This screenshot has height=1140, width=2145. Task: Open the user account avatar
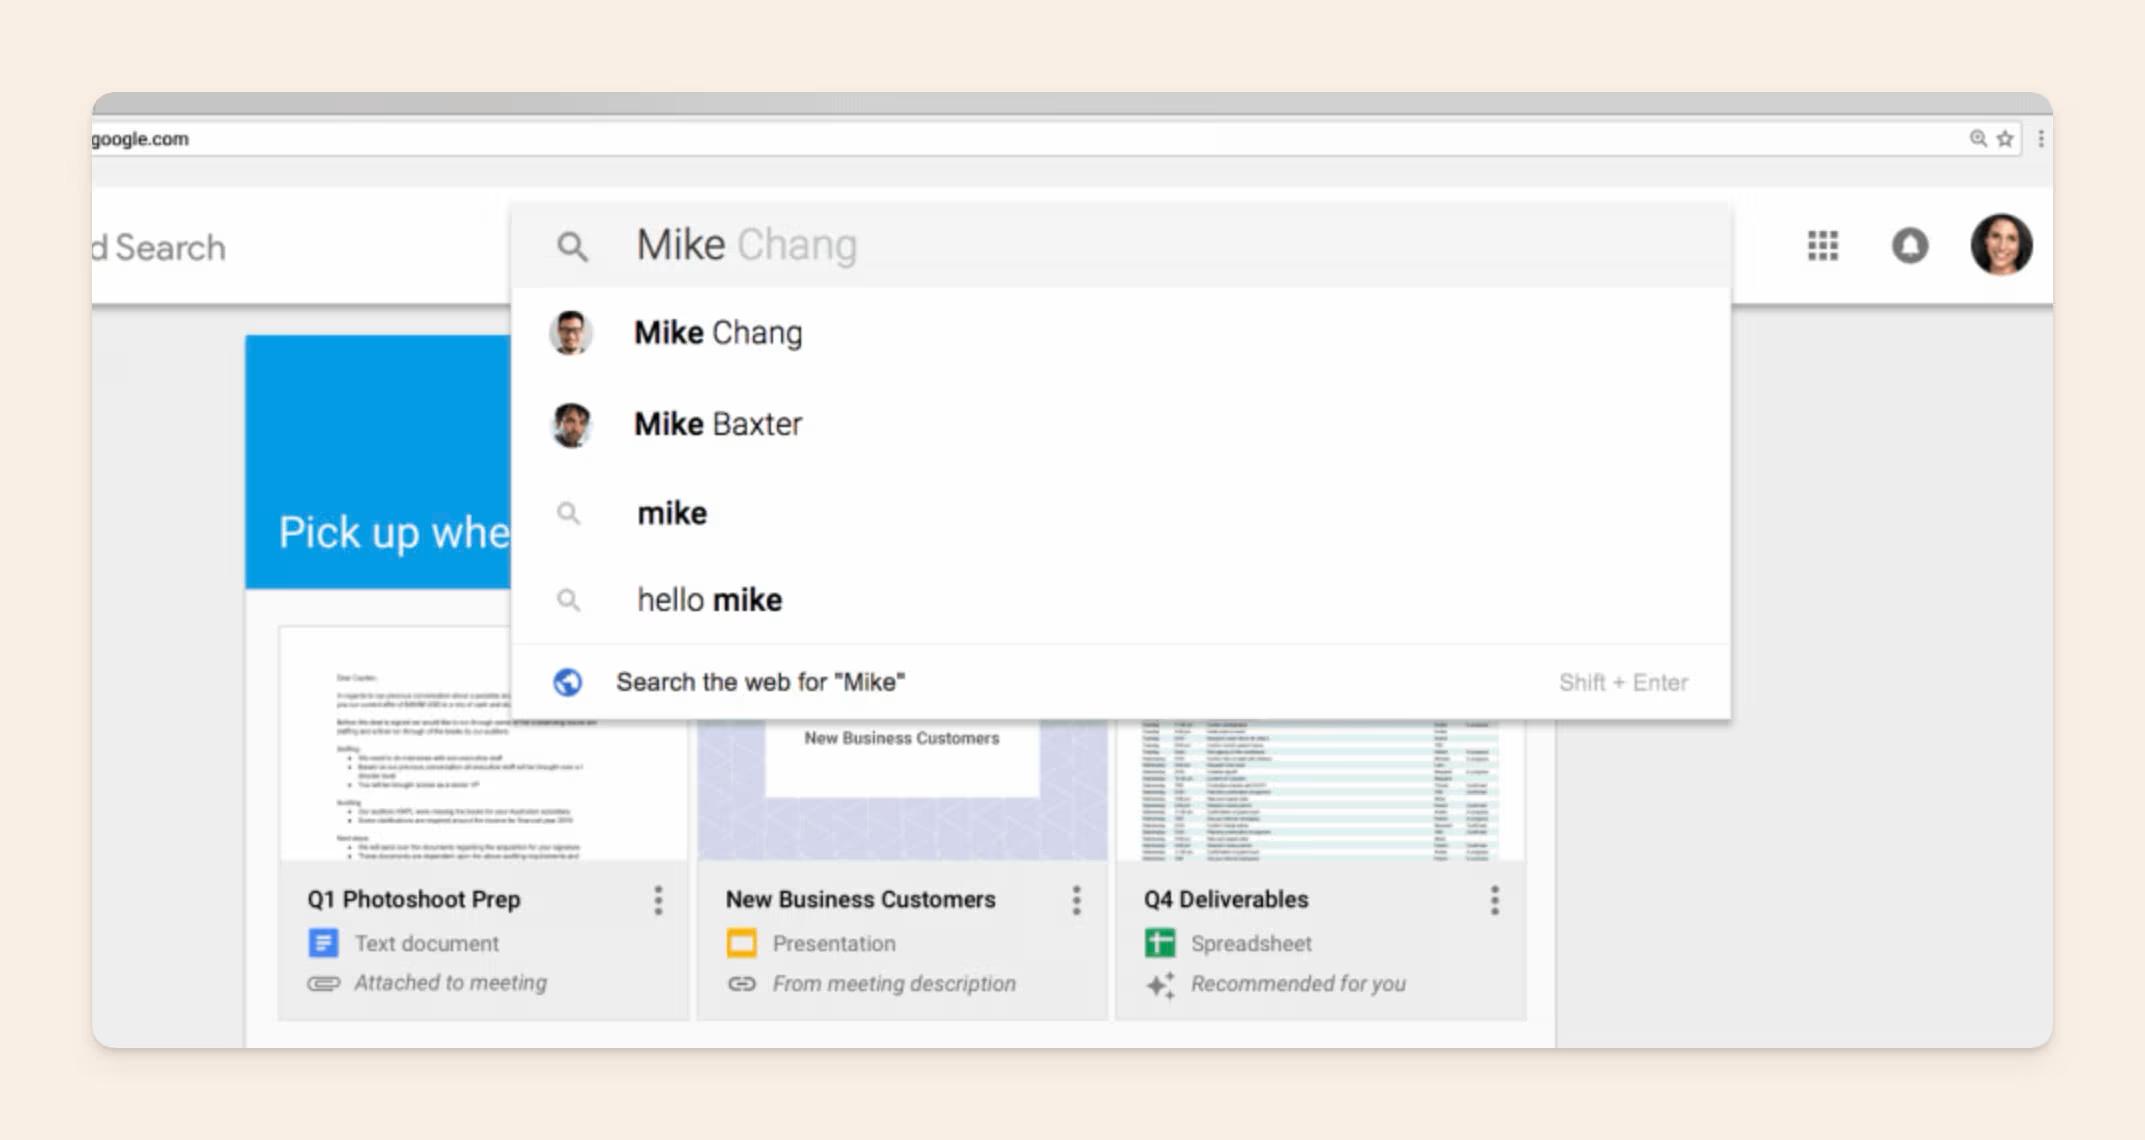pos(2001,244)
